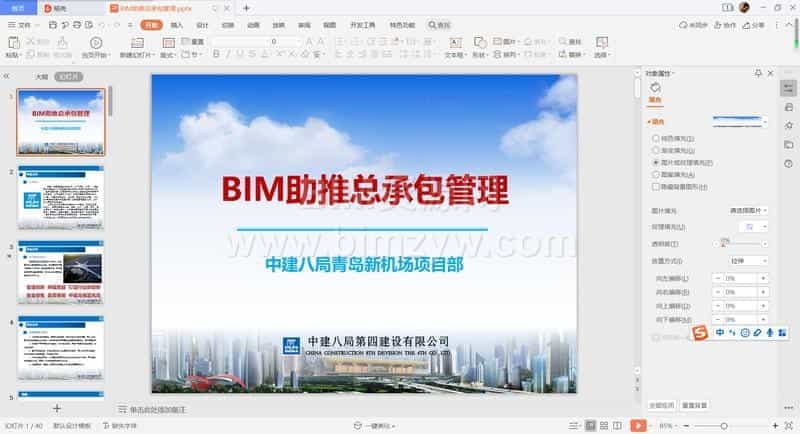The image size is (800, 434).
Task: Start slideshow with orange play button in status bar
Action: click(x=638, y=425)
